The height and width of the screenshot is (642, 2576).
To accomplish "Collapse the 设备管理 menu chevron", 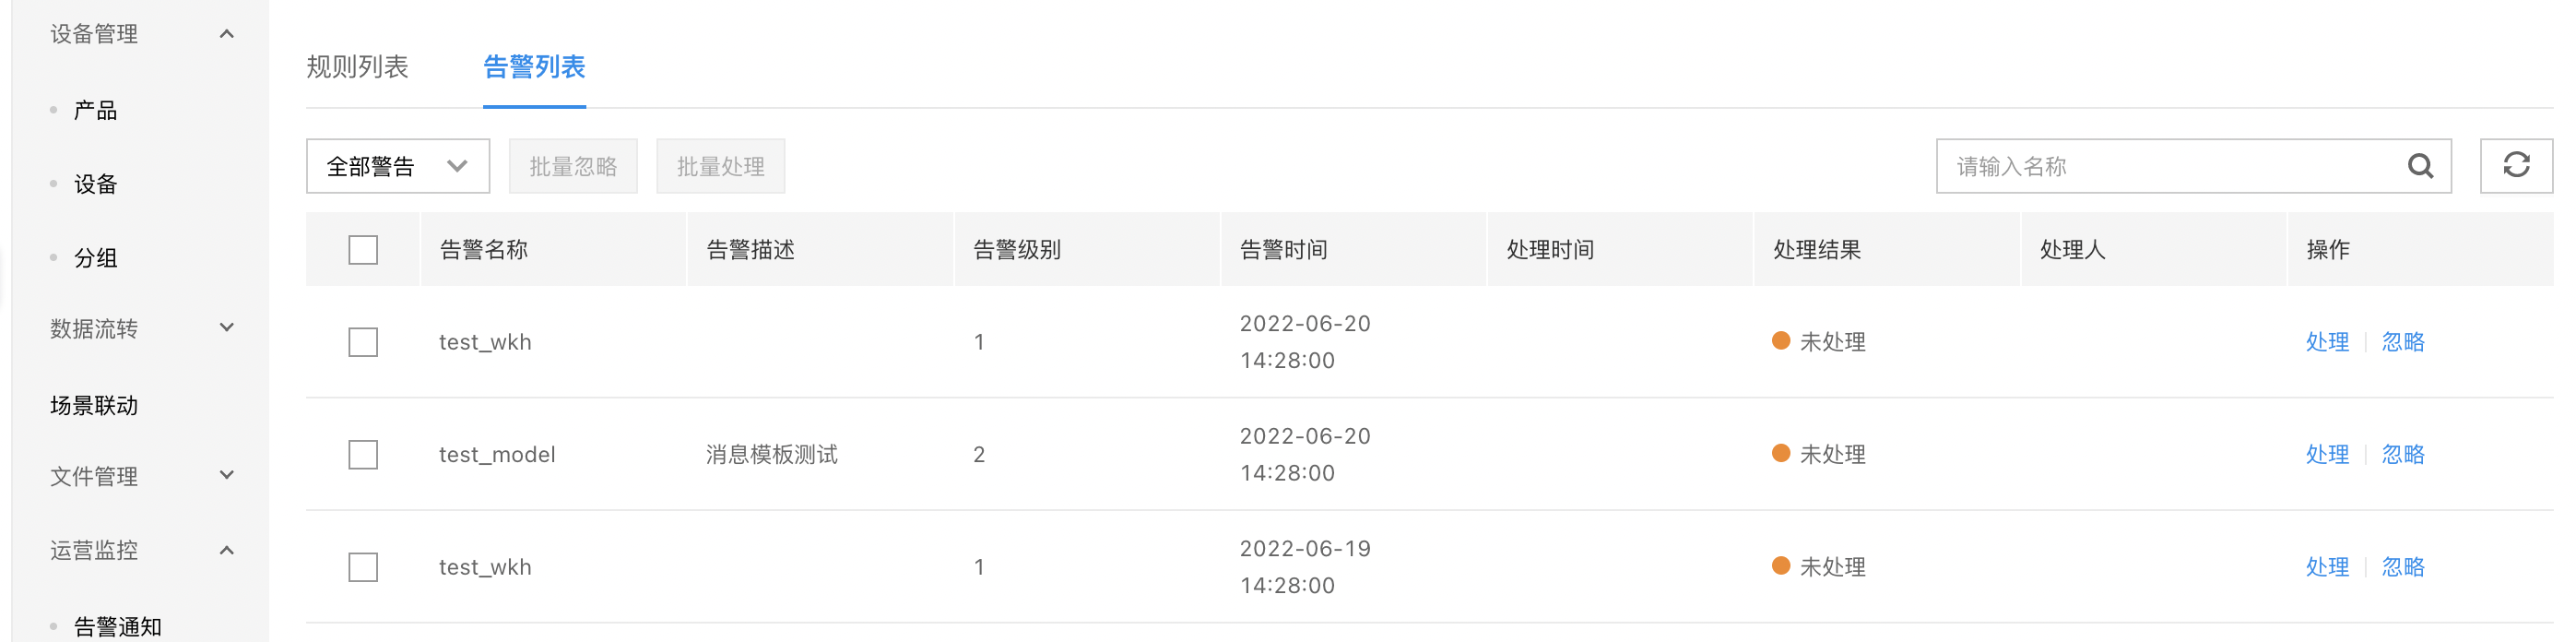I will point(227,34).
